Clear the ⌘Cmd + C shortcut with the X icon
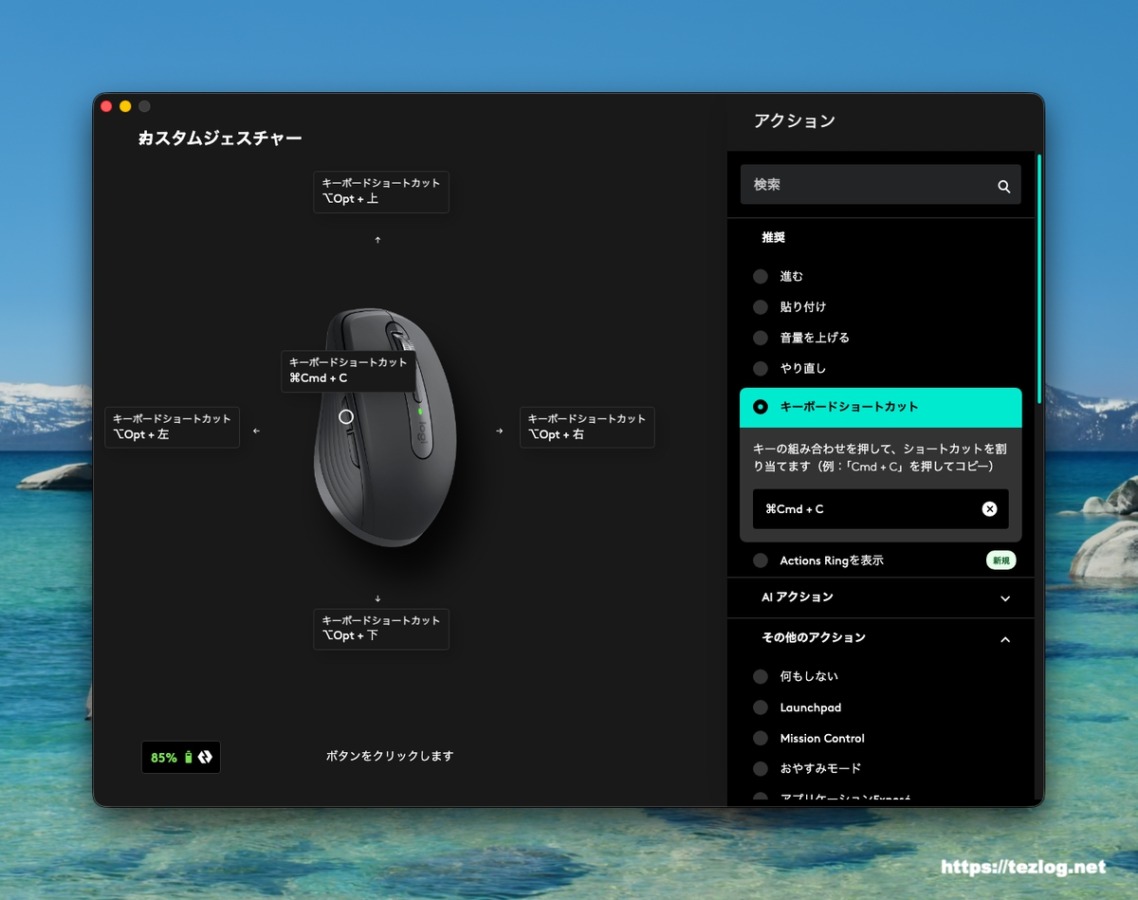This screenshot has height=900, width=1138. click(989, 509)
